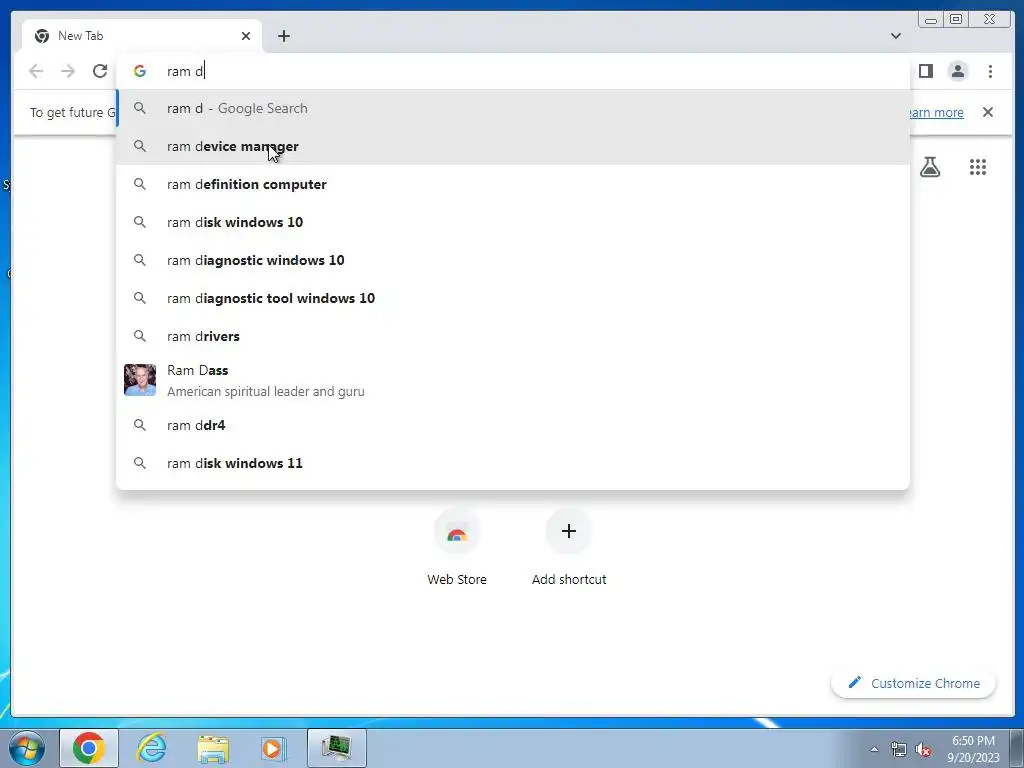
Task: Go forward with the right arrow button
Action: point(68,71)
